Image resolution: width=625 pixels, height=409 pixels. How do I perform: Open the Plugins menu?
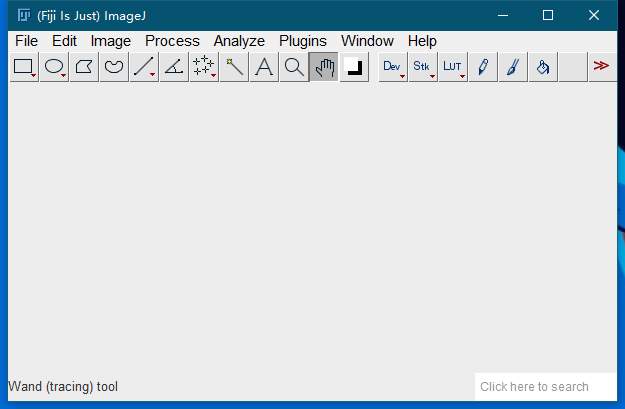click(303, 41)
